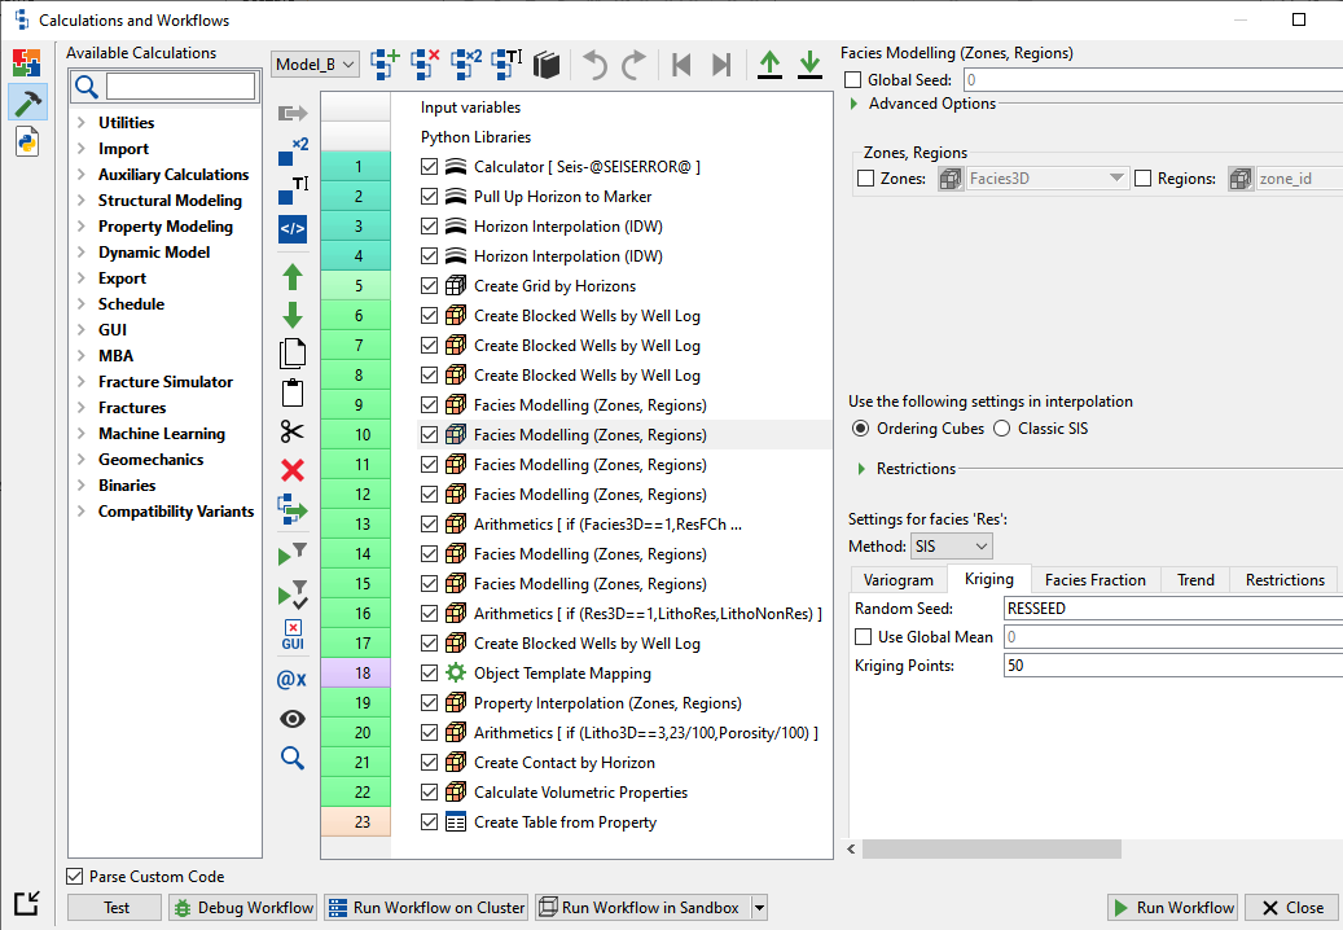Screen dimensions: 1344x930
Task: Click the paste clipboard icon
Action: coord(292,393)
